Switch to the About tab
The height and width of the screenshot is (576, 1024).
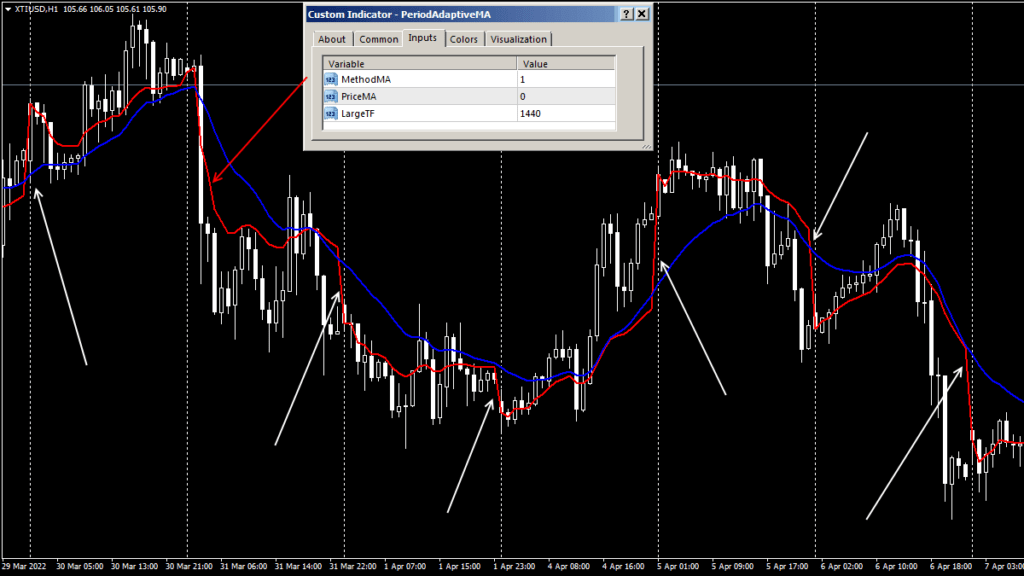tap(331, 39)
